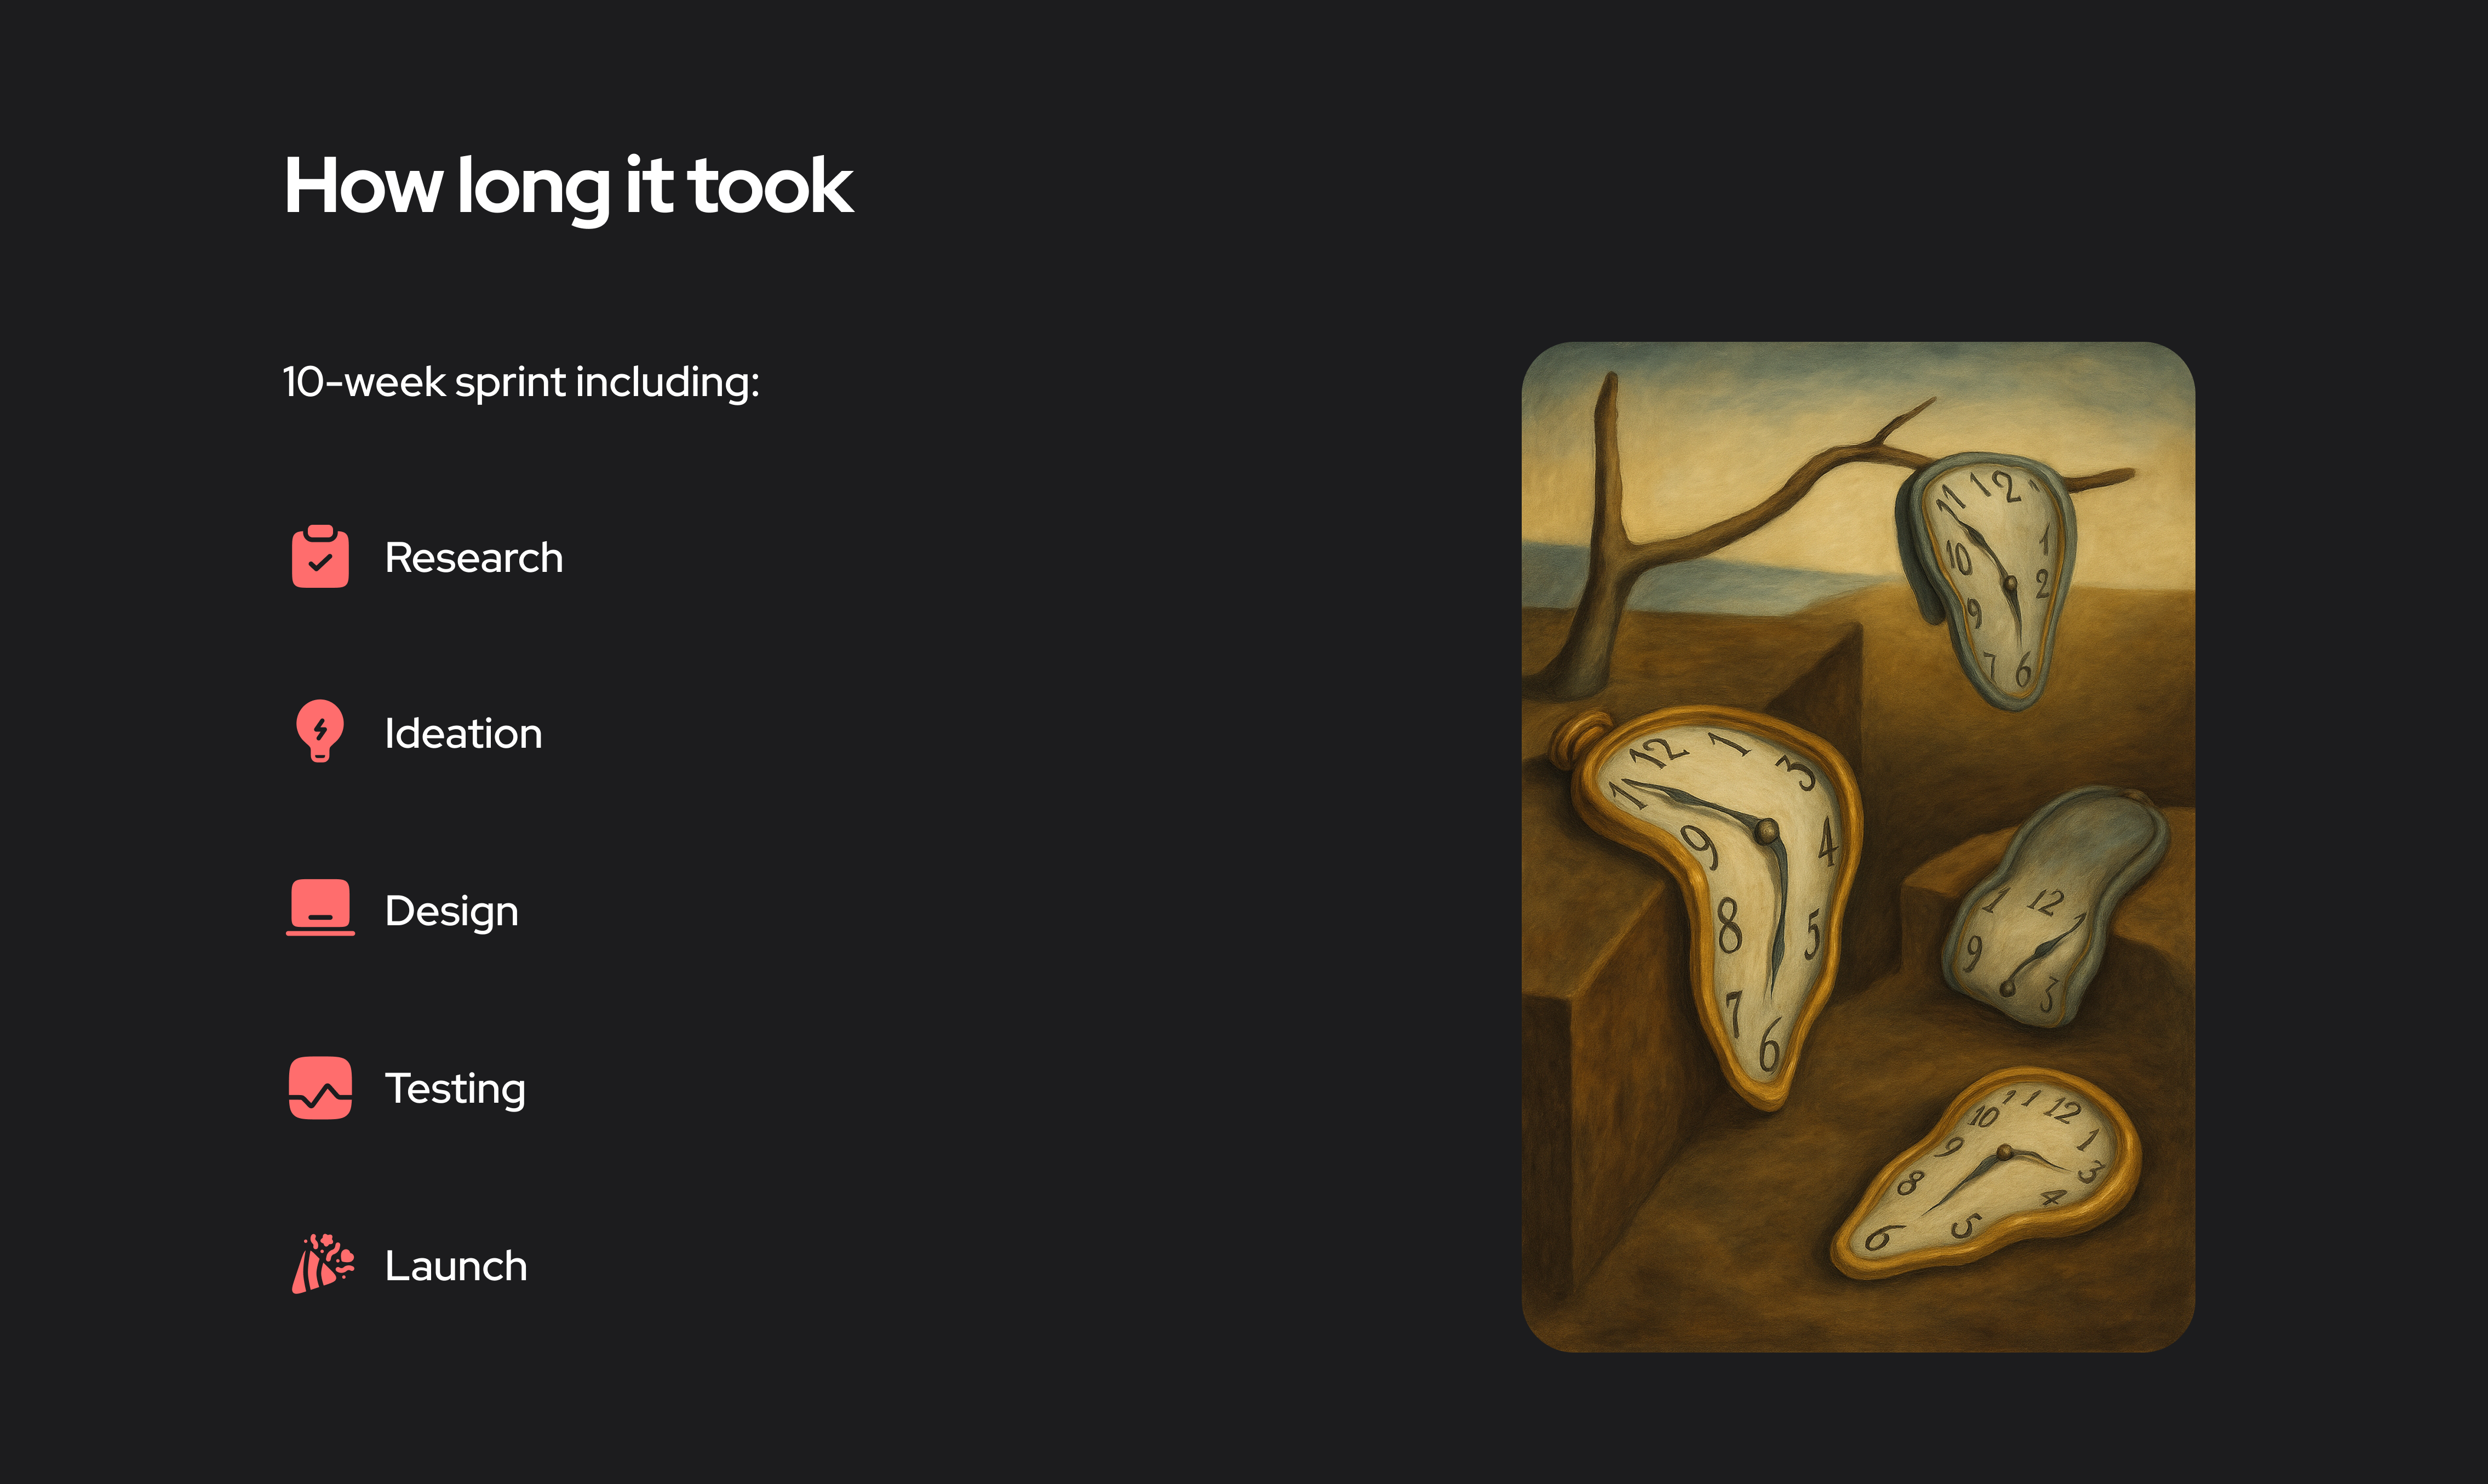The image size is (2488, 1484).
Task: Click the Research clipboard checkmark icon
Action: coord(320,557)
